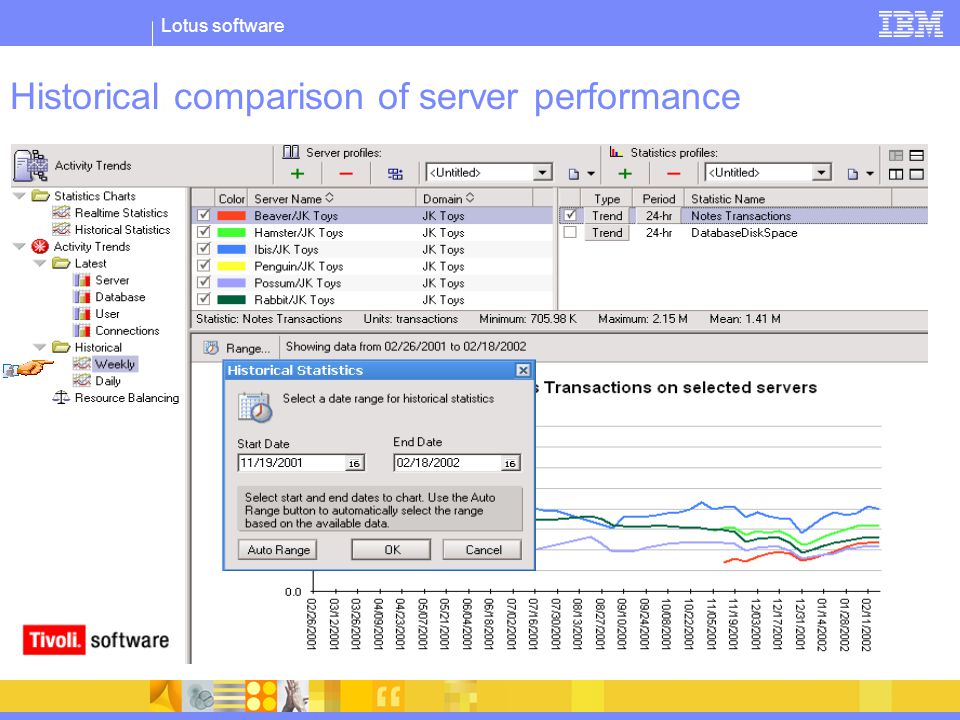
Task: Uncheck Hamster/JK Toys server
Action: [x=204, y=232]
